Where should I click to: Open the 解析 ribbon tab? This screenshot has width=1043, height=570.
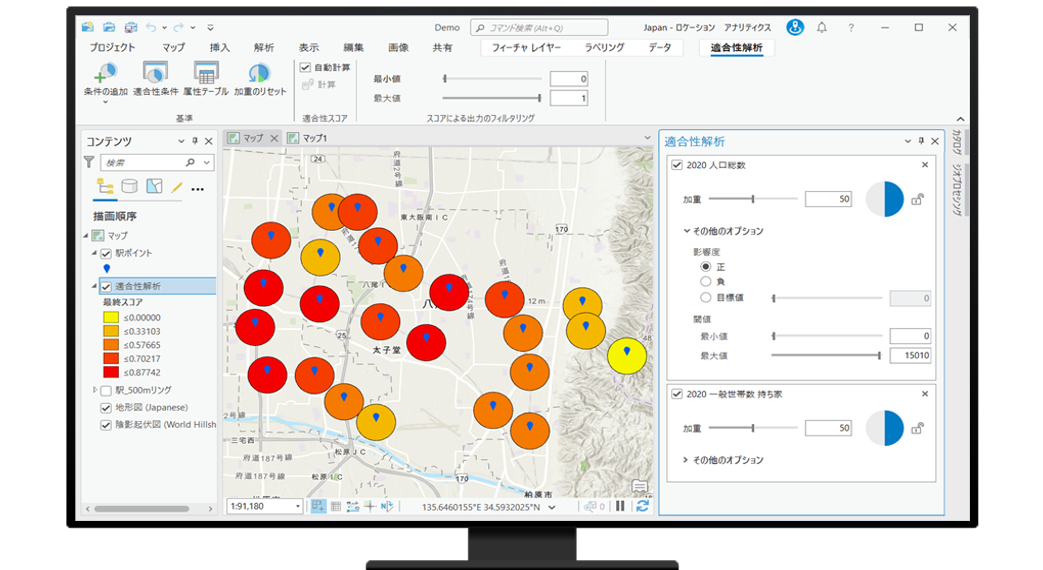264,47
